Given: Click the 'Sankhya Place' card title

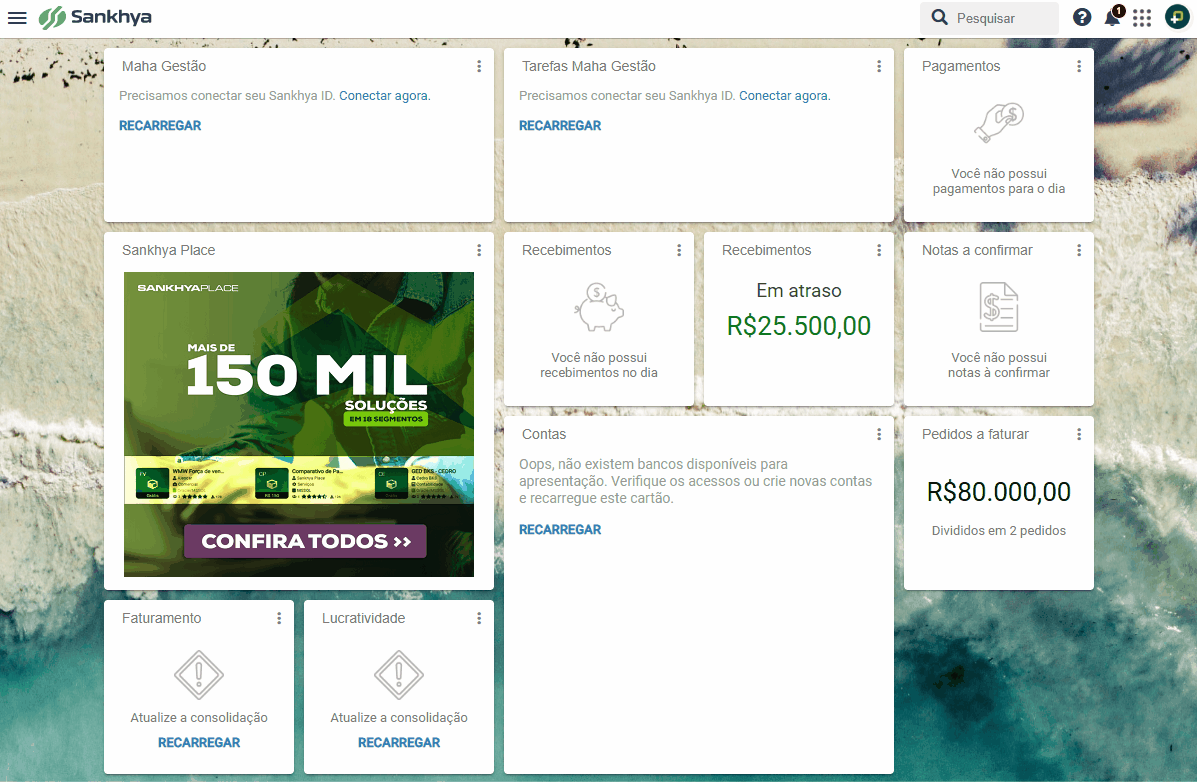Looking at the screenshot, I should click(x=168, y=250).
